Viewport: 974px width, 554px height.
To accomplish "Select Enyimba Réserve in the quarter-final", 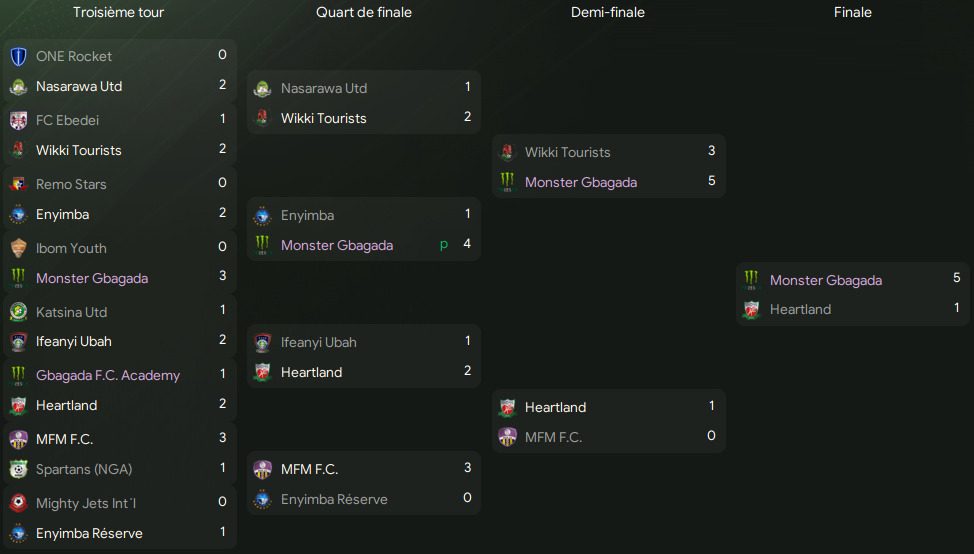I will pos(334,499).
